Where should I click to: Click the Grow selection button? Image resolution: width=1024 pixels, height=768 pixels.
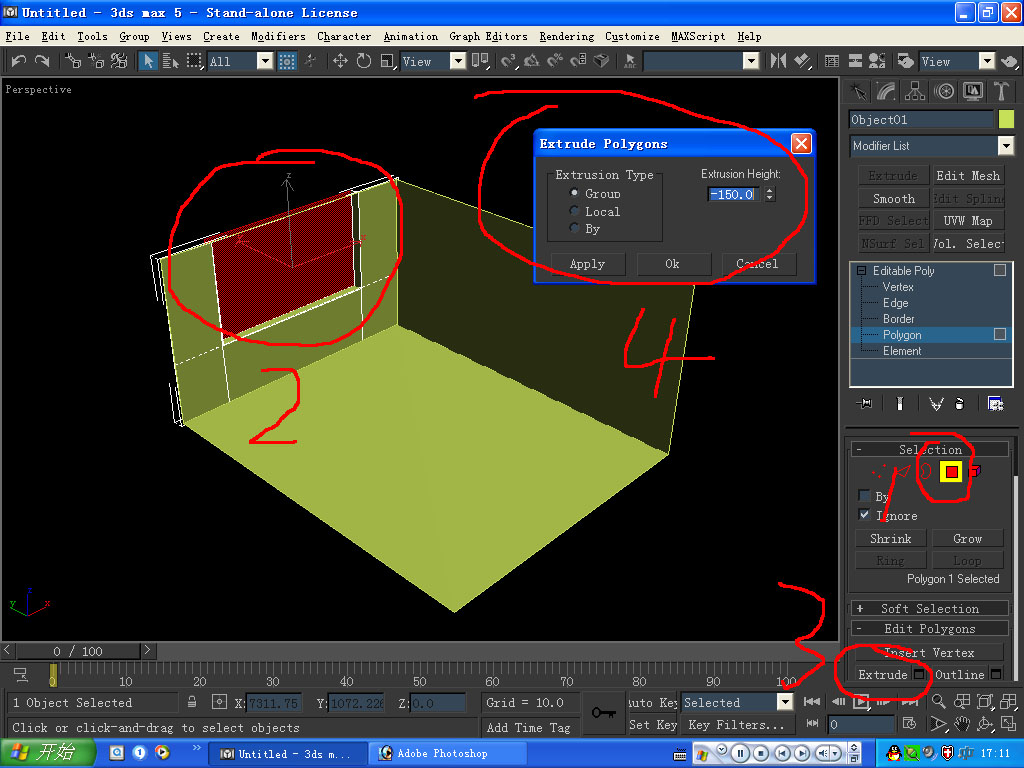pos(967,538)
